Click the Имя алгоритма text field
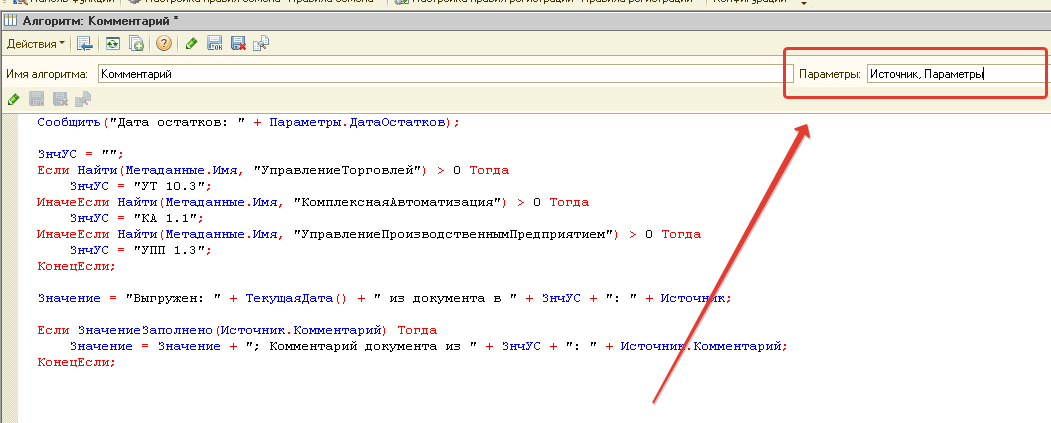Image resolution: width=1051 pixels, height=423 pixels. [438, 74]
